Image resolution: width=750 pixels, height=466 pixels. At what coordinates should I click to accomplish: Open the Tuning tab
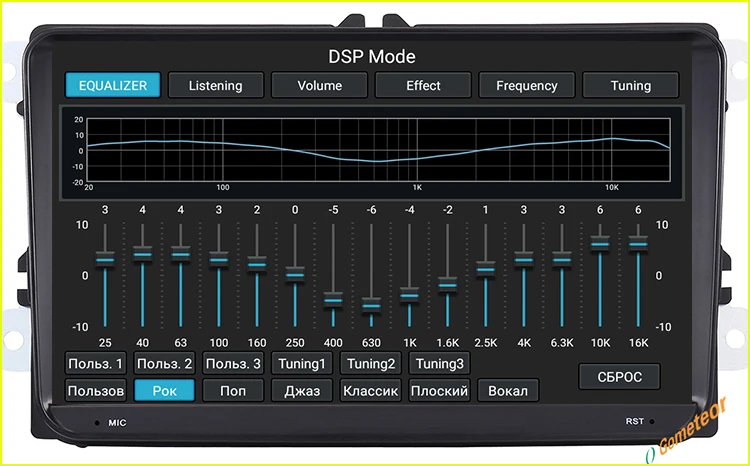tap(630, 85)
